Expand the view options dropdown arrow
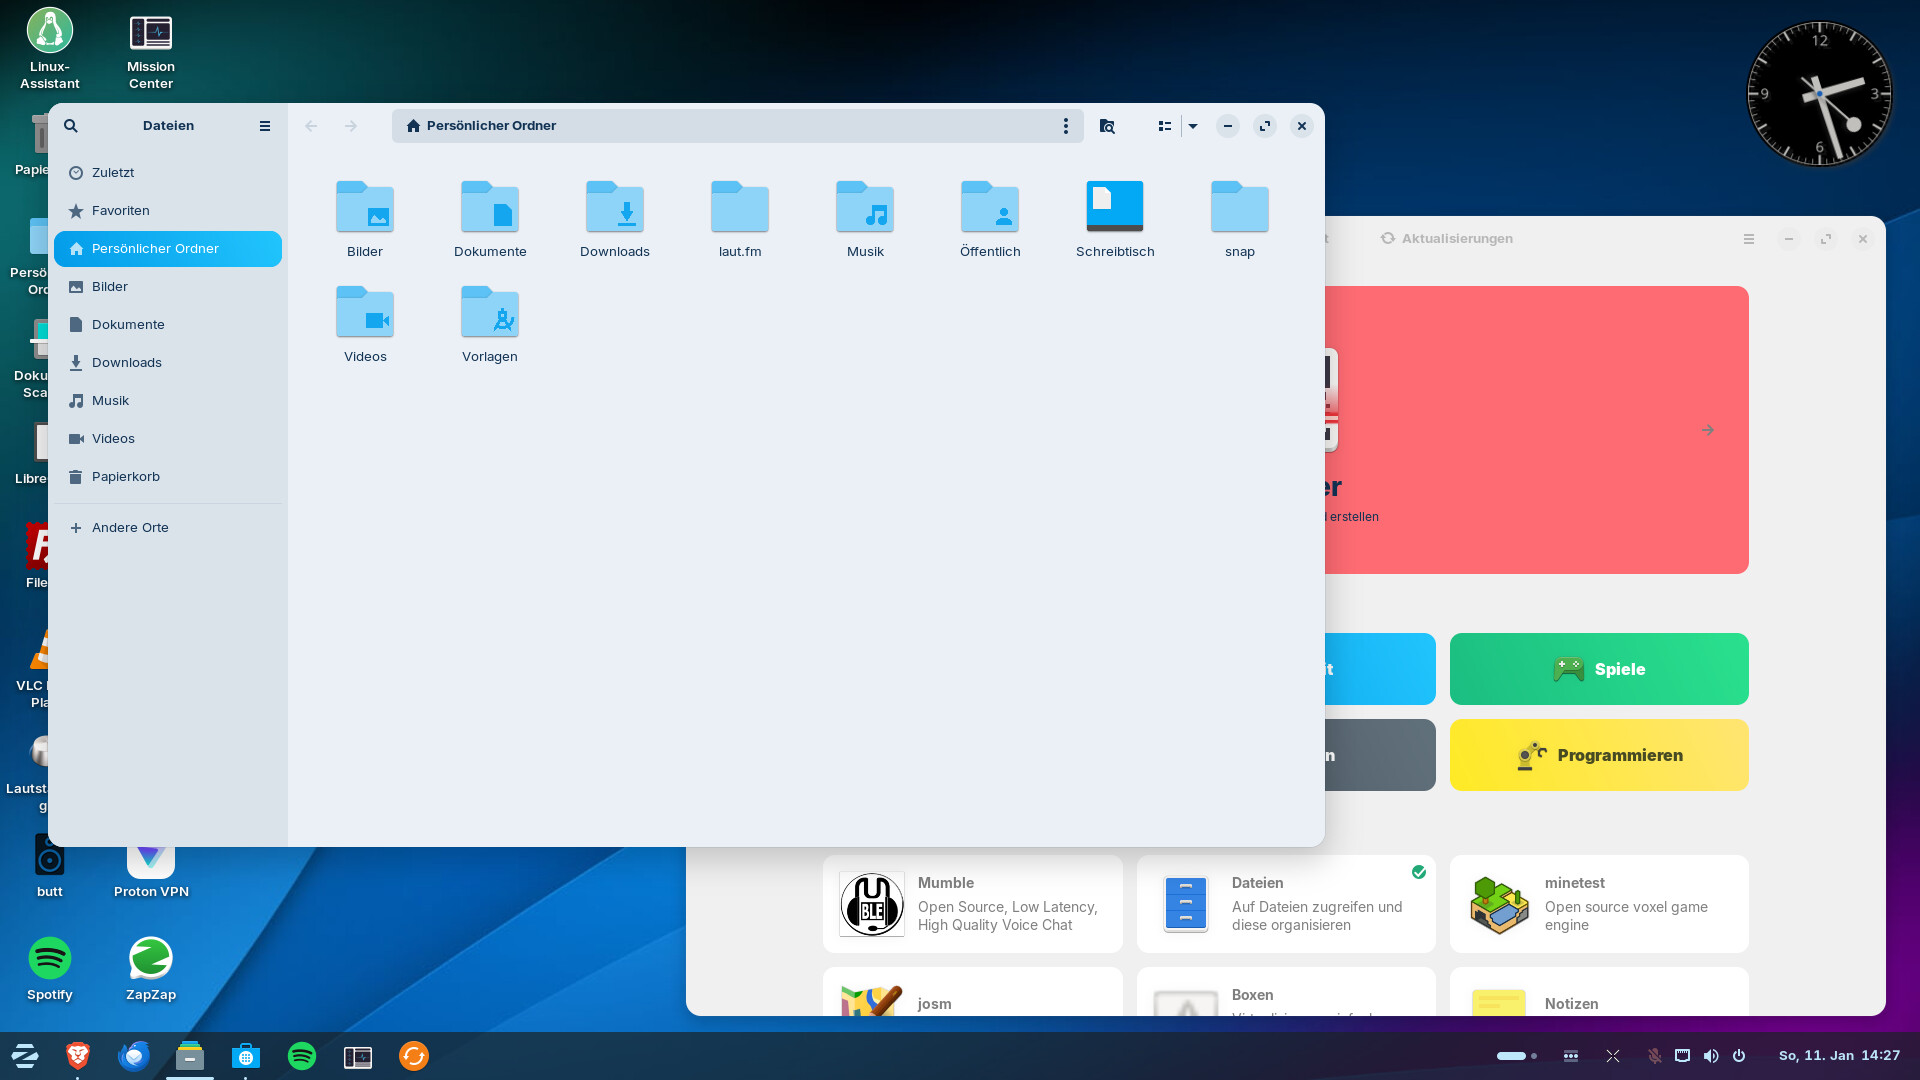 [x=1193, y=126]
